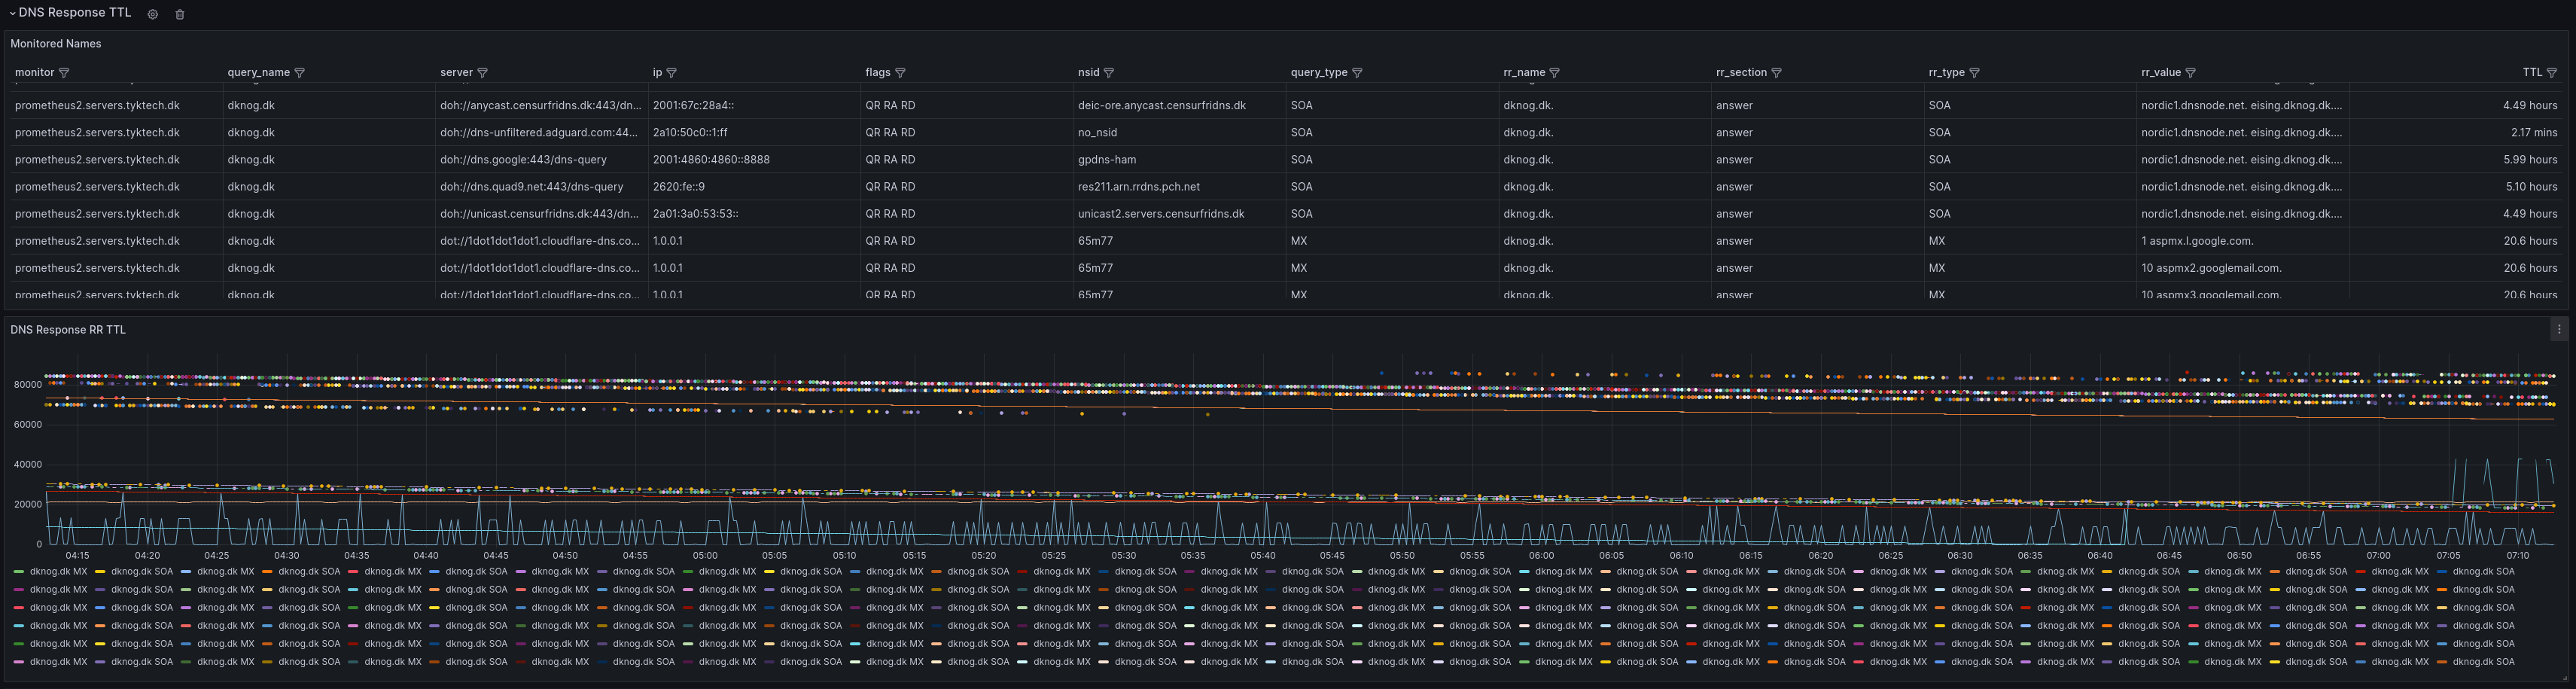Click the filter icon beside server
Viewport: 2576px width, 689px height.
tap(483, 73)
